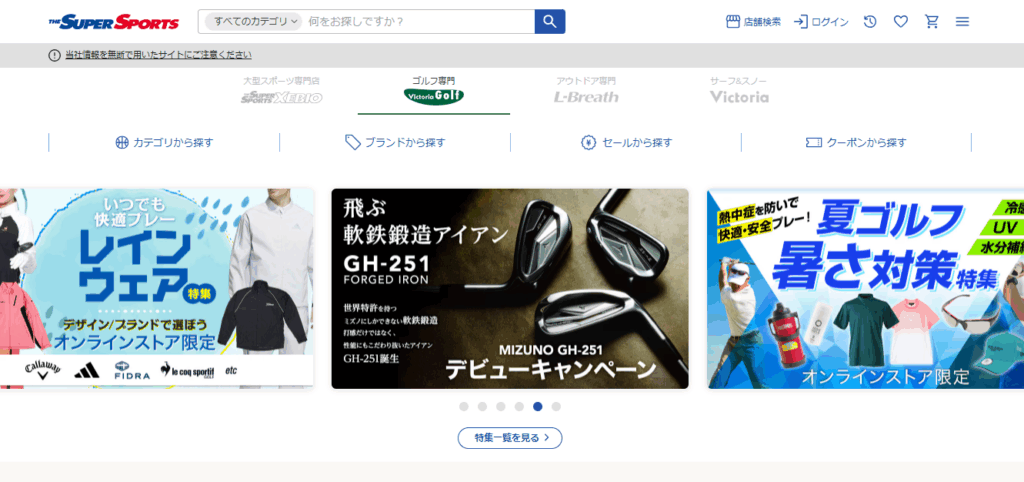Select active fifth carousel dot
Viewport: 1024px width, 482px height.
click(537, 406)
